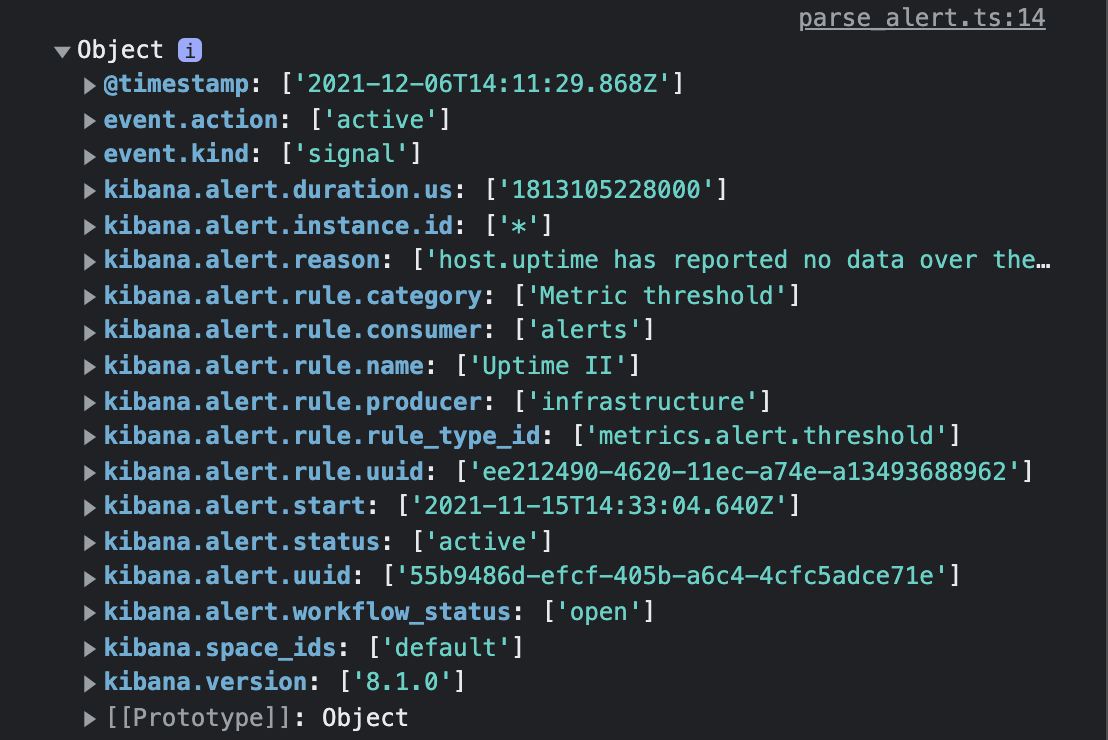Expand the event.action property
Image resolution: width=1108 pixels, height=740 pixels.
pos(90,119)
